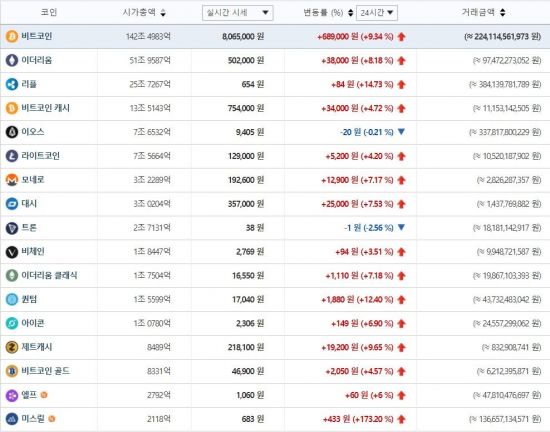
Task: Click the change +60 원 (+6 %)
Action: pyautogui.click(x=369, y=395)
